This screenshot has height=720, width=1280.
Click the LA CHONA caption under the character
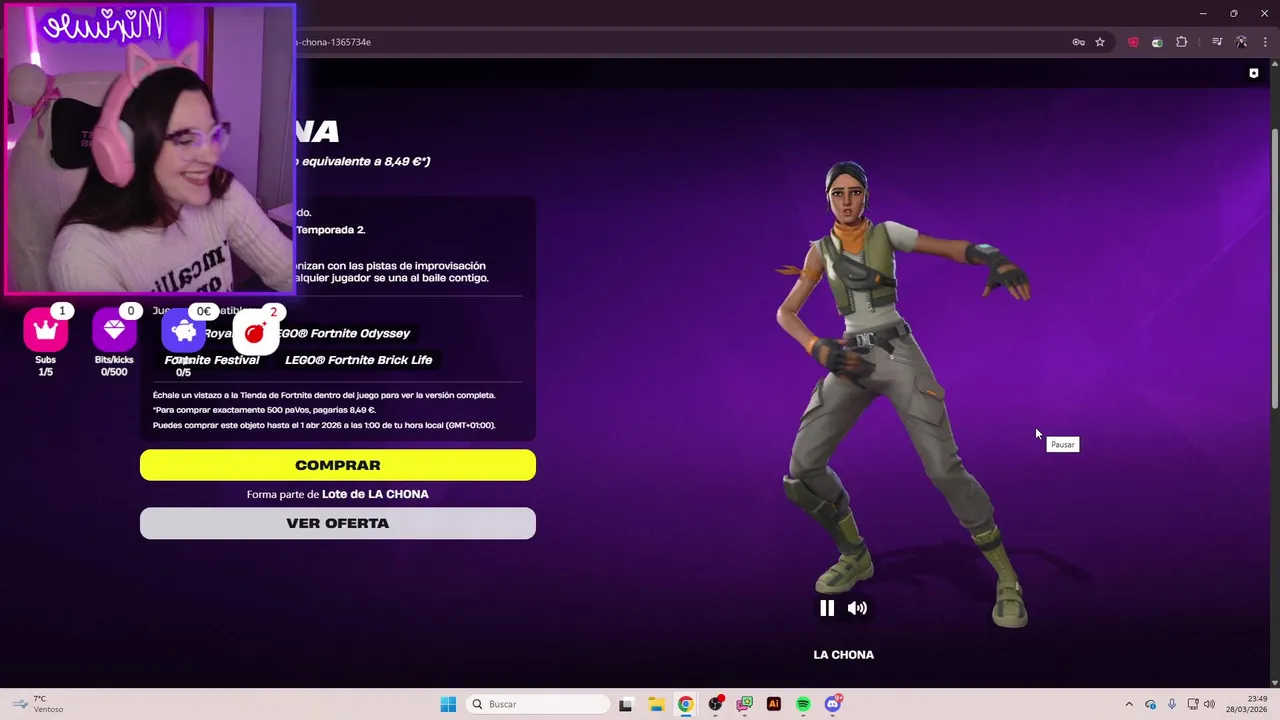[x=843, y=655]
